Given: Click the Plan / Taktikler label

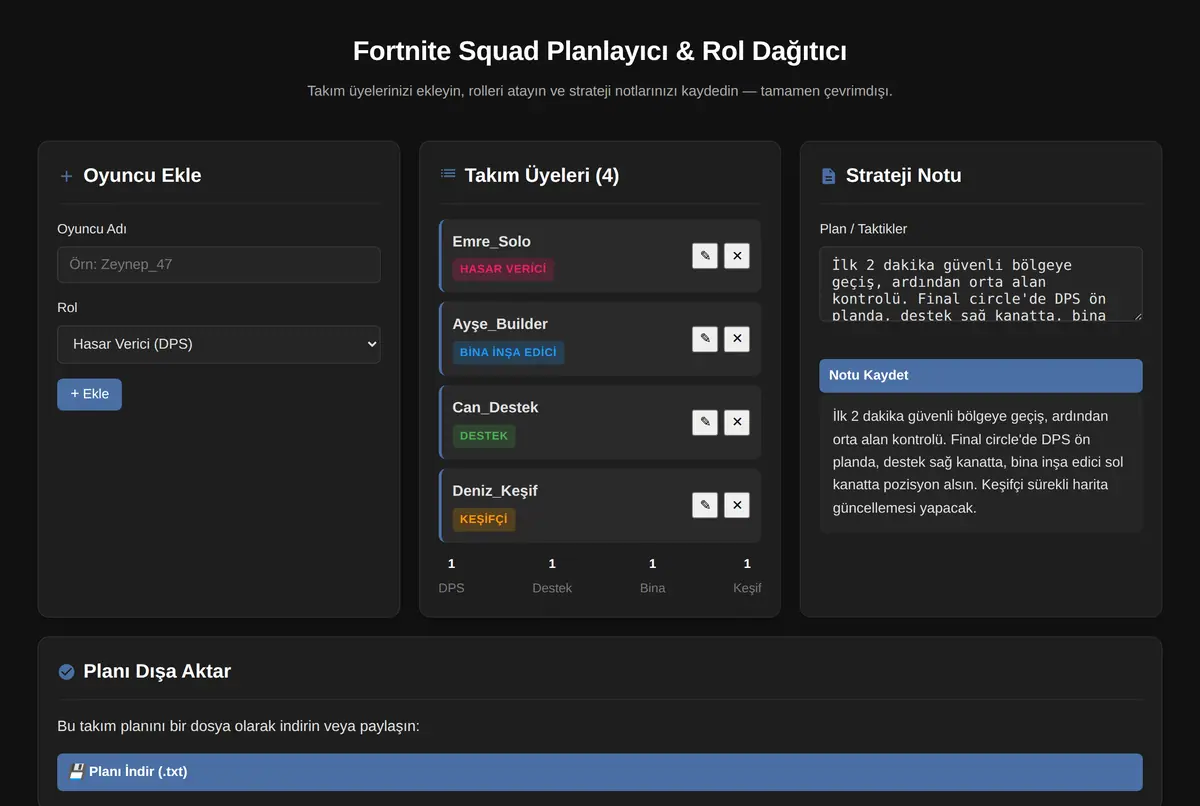Looking at the screenshot, I should click(863, 229).
